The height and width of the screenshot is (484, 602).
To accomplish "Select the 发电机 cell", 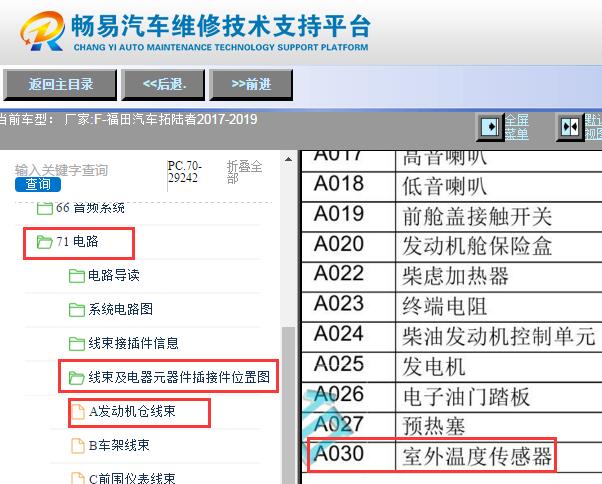I will [499, 367].
